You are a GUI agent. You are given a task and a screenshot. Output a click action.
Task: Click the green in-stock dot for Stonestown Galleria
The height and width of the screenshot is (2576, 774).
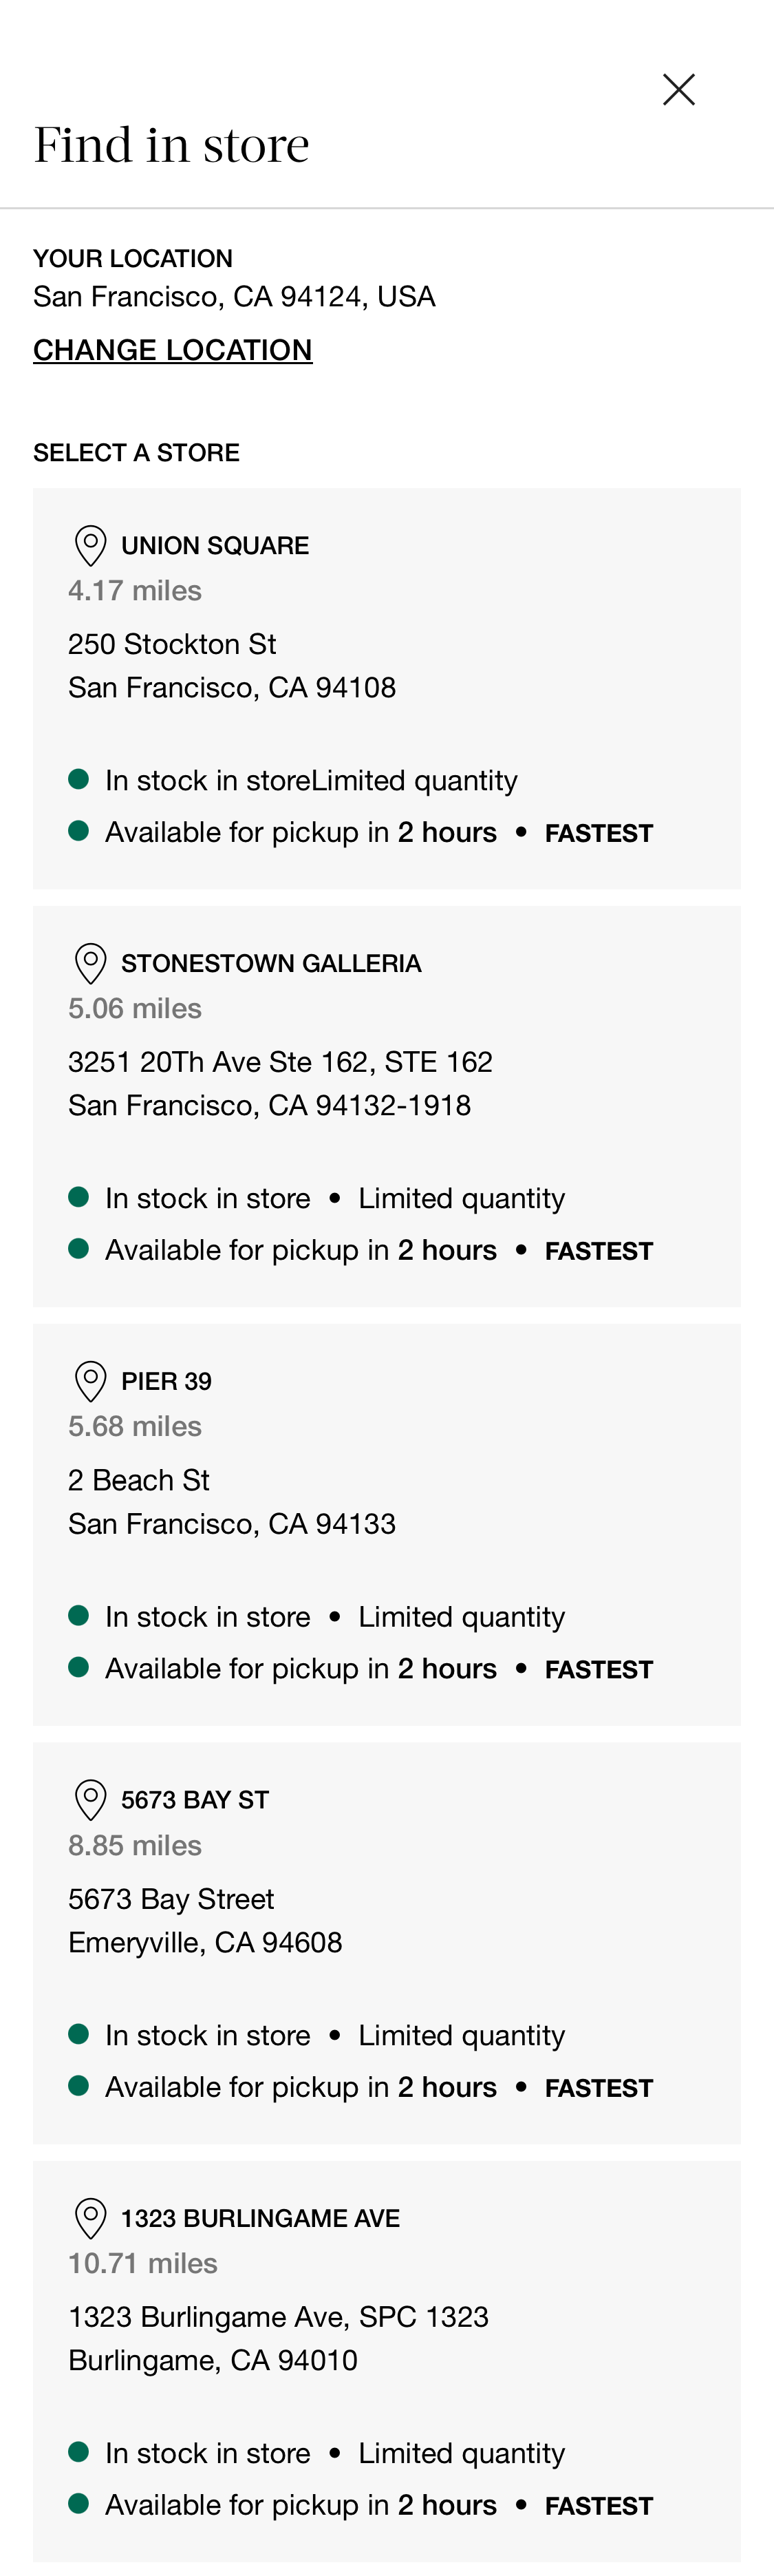pos(80,1196)
